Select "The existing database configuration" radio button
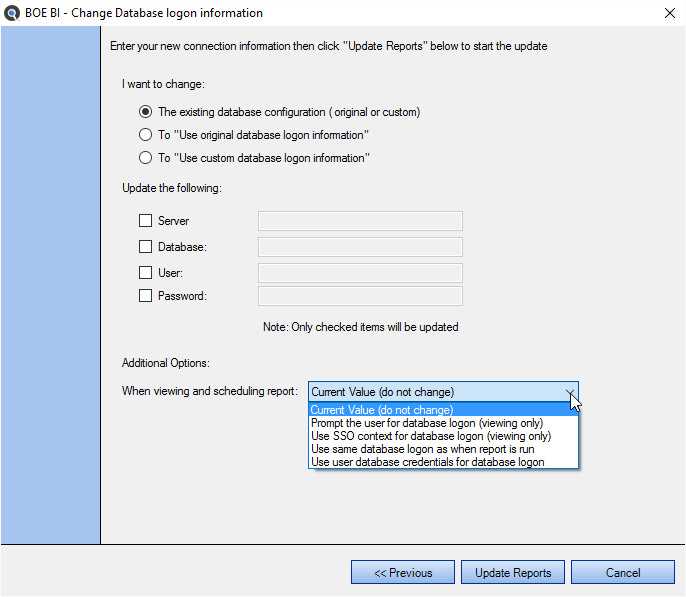This screenshot has width=686, height=597. tap(145, 112)
